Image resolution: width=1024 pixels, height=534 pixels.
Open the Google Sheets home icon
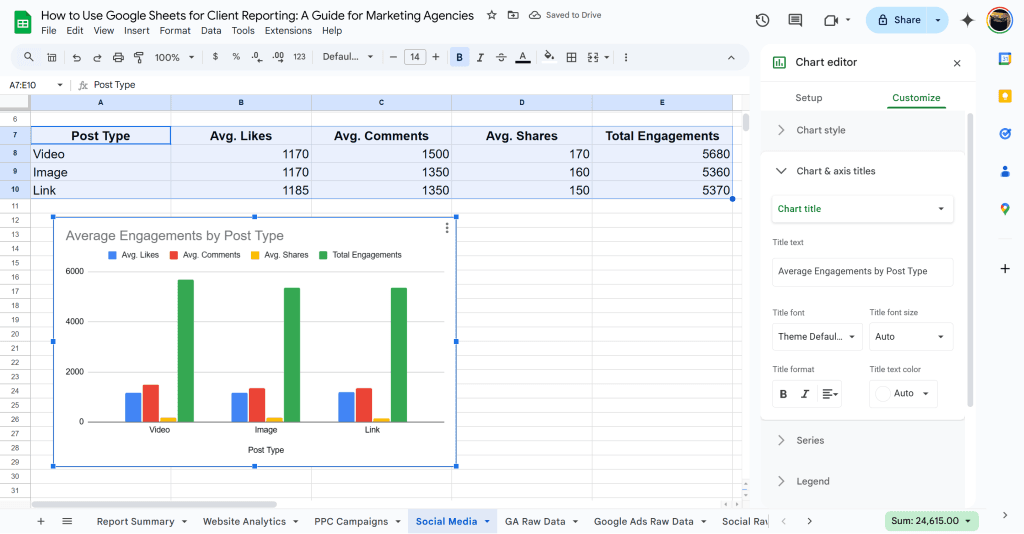click(x=23, y=22)
